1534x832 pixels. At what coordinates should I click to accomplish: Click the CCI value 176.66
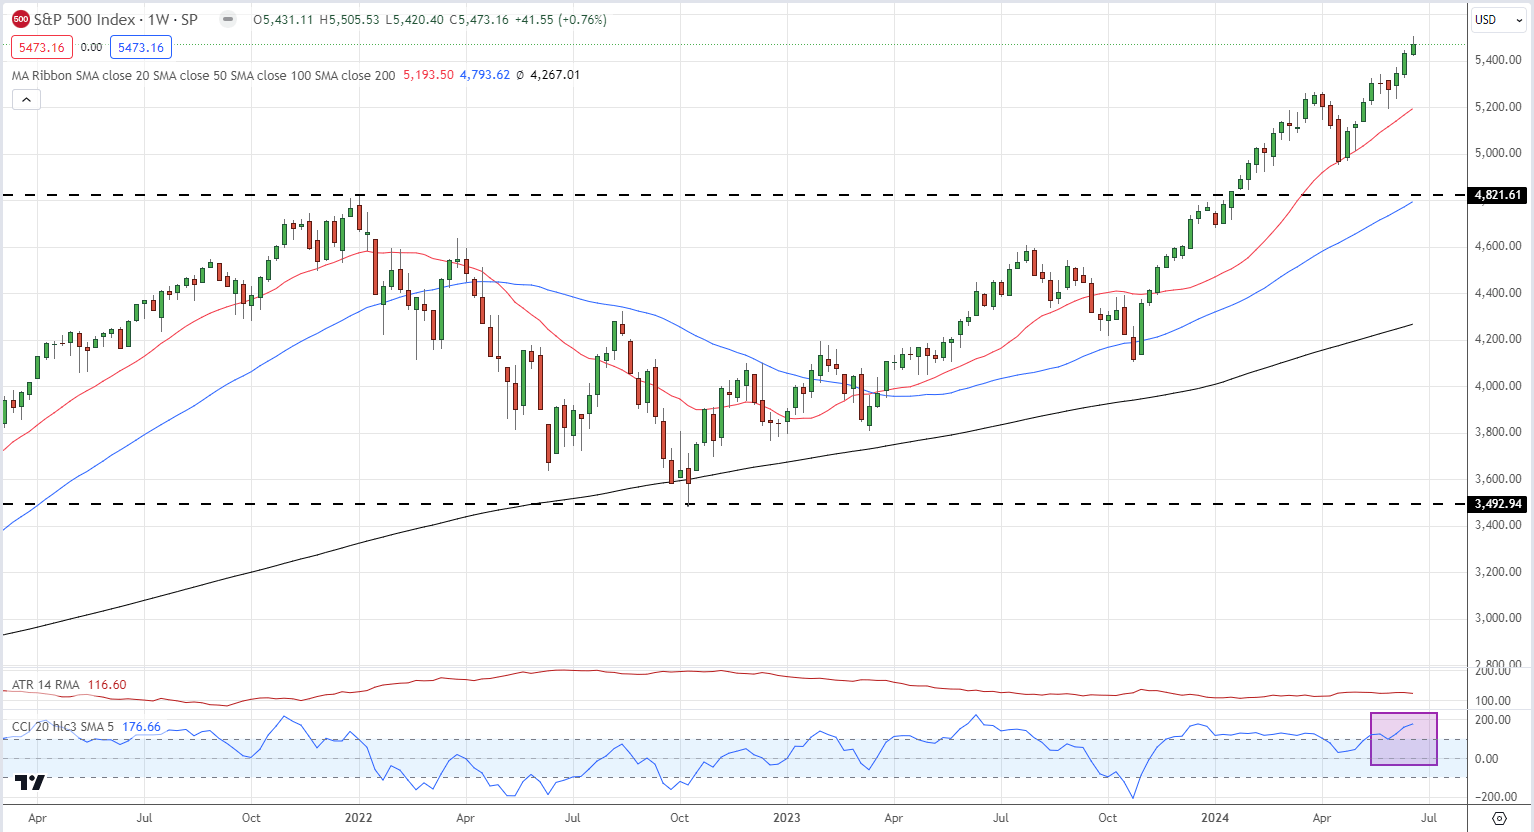pyautogui.click(x=141, y=727)
